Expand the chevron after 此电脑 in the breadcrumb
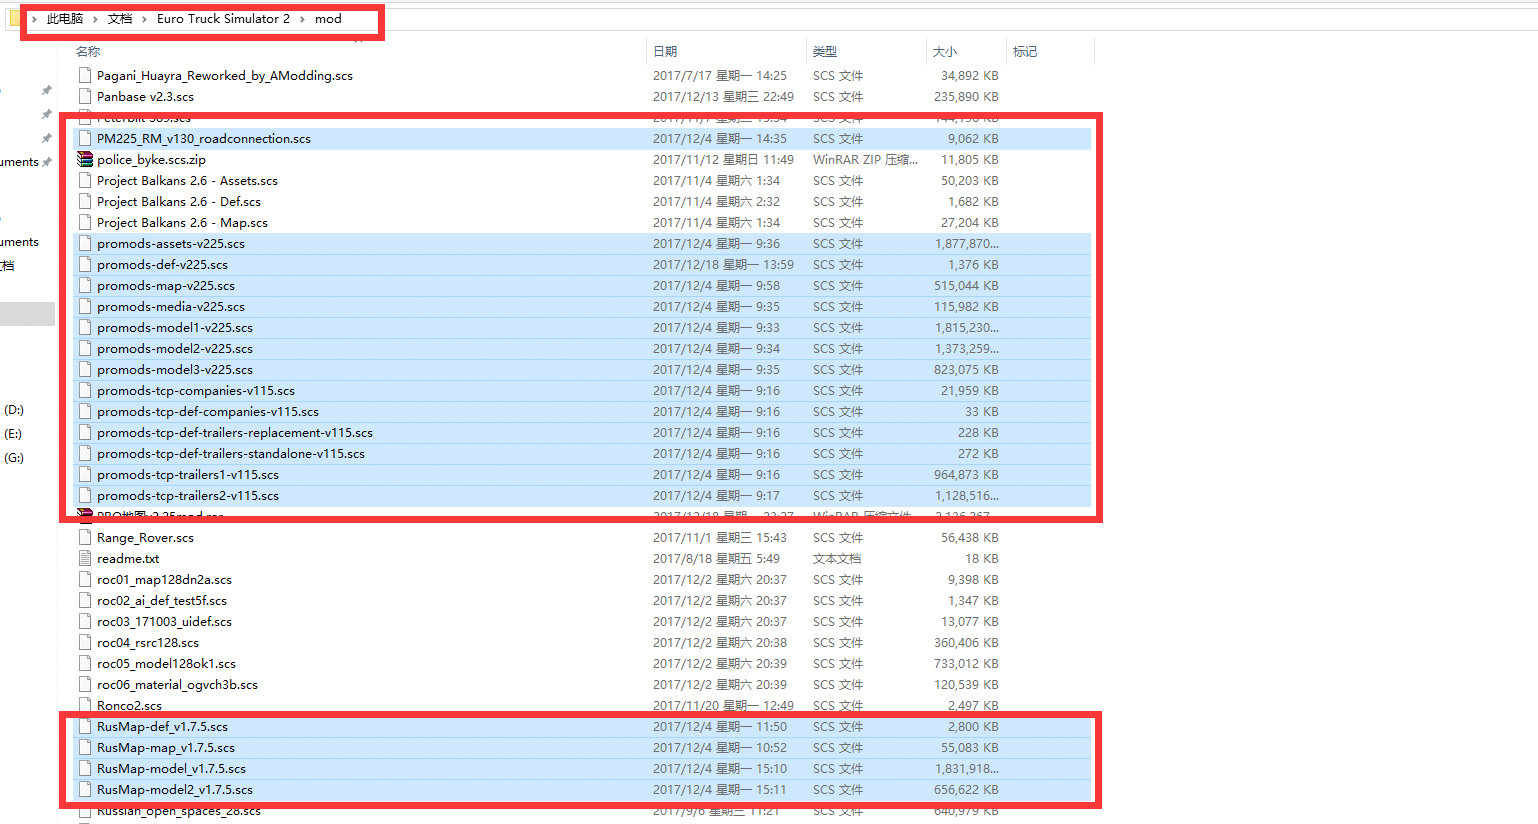Viewport: 1538px width, 824px height. tap(95, 19)
